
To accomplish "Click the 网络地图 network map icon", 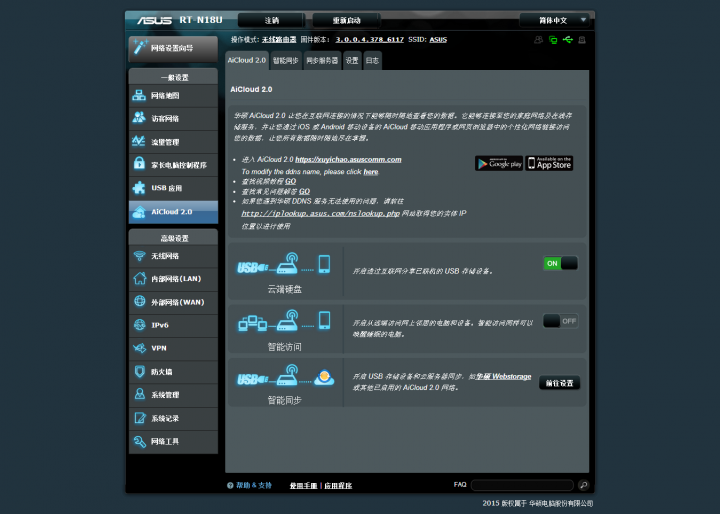I will tap(139, 96).
